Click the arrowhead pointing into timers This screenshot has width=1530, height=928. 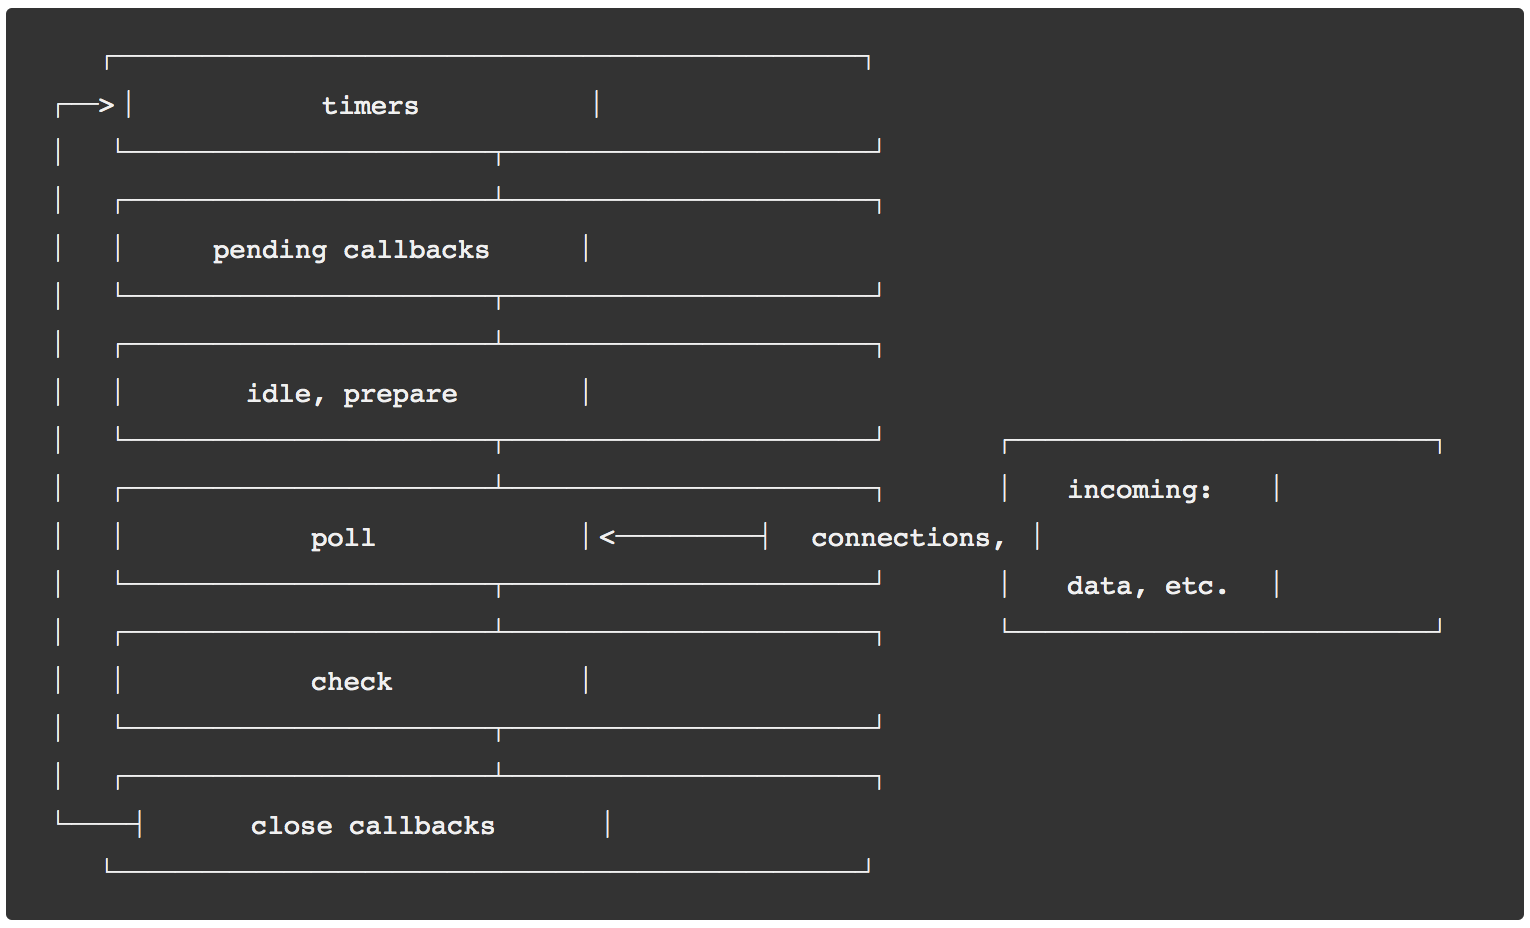[106, 105]
